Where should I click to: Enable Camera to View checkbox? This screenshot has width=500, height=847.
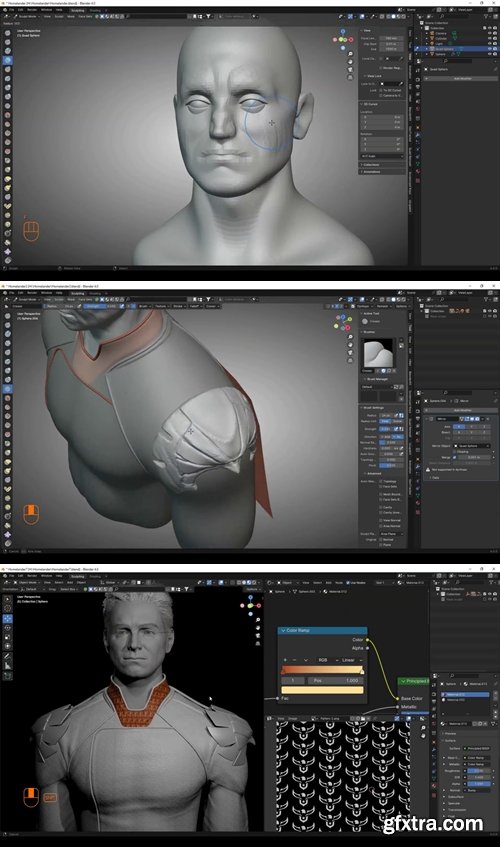point(381,96)
